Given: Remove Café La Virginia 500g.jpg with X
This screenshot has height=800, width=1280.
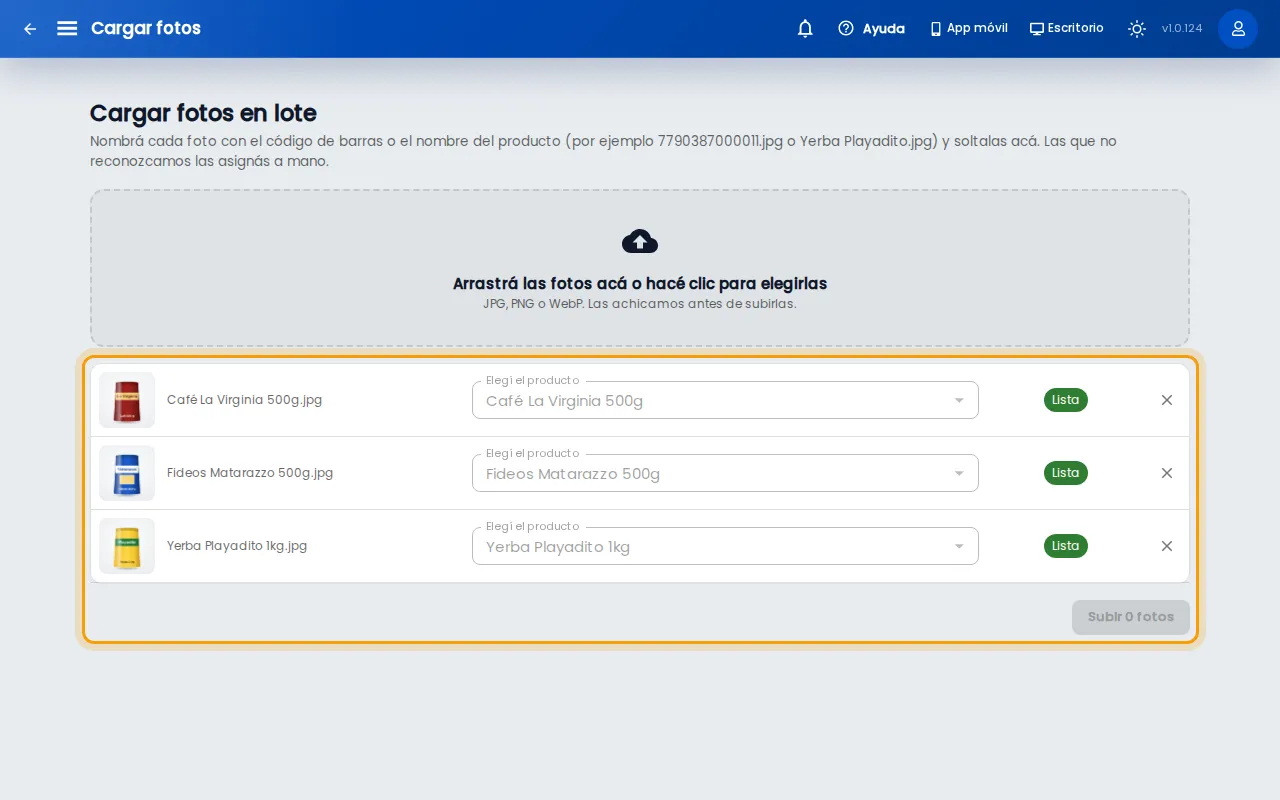Looking at the screenshot, I should (1167, 400).
